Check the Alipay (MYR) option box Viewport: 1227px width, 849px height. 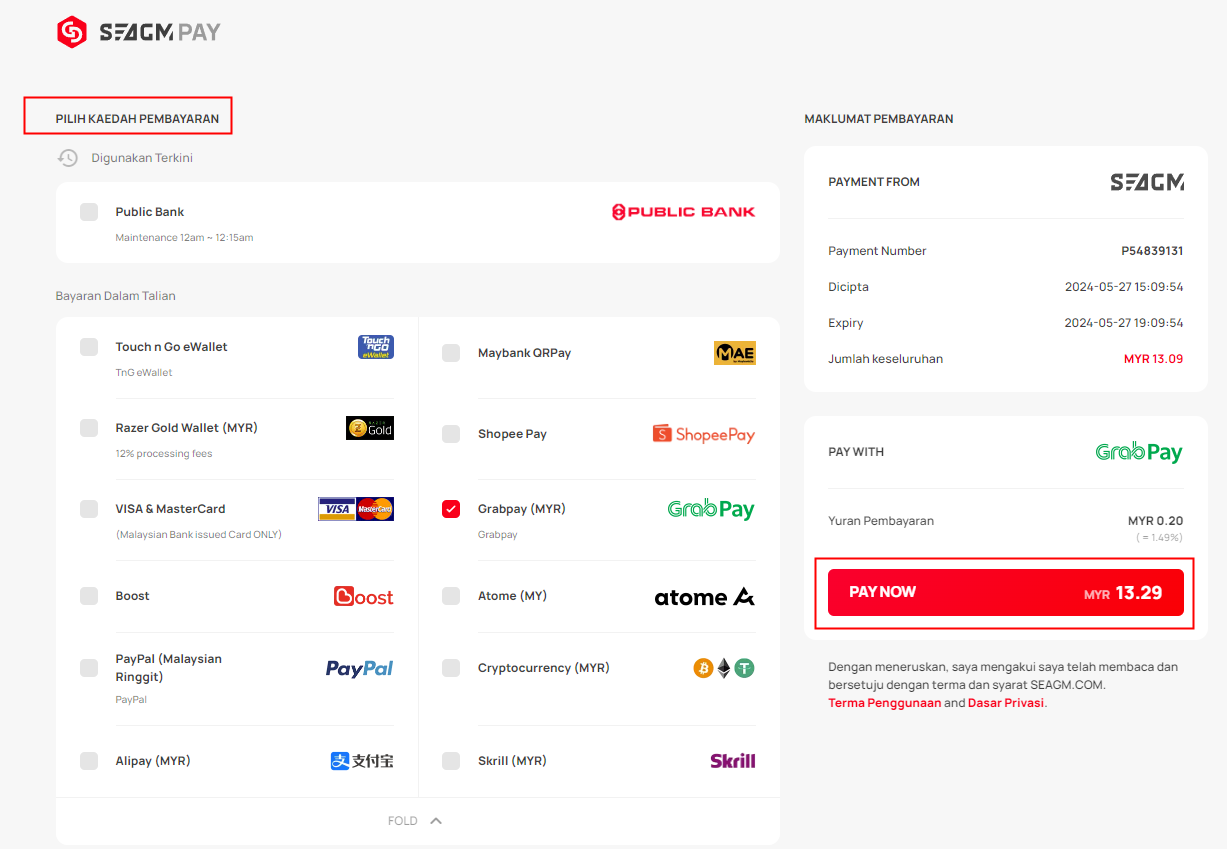[89, 761]
